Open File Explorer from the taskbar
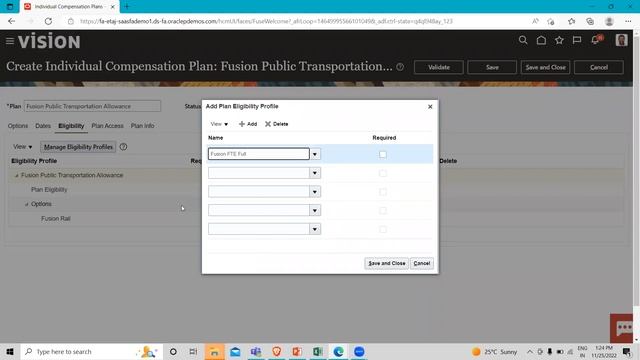 (x=214, y=351)
